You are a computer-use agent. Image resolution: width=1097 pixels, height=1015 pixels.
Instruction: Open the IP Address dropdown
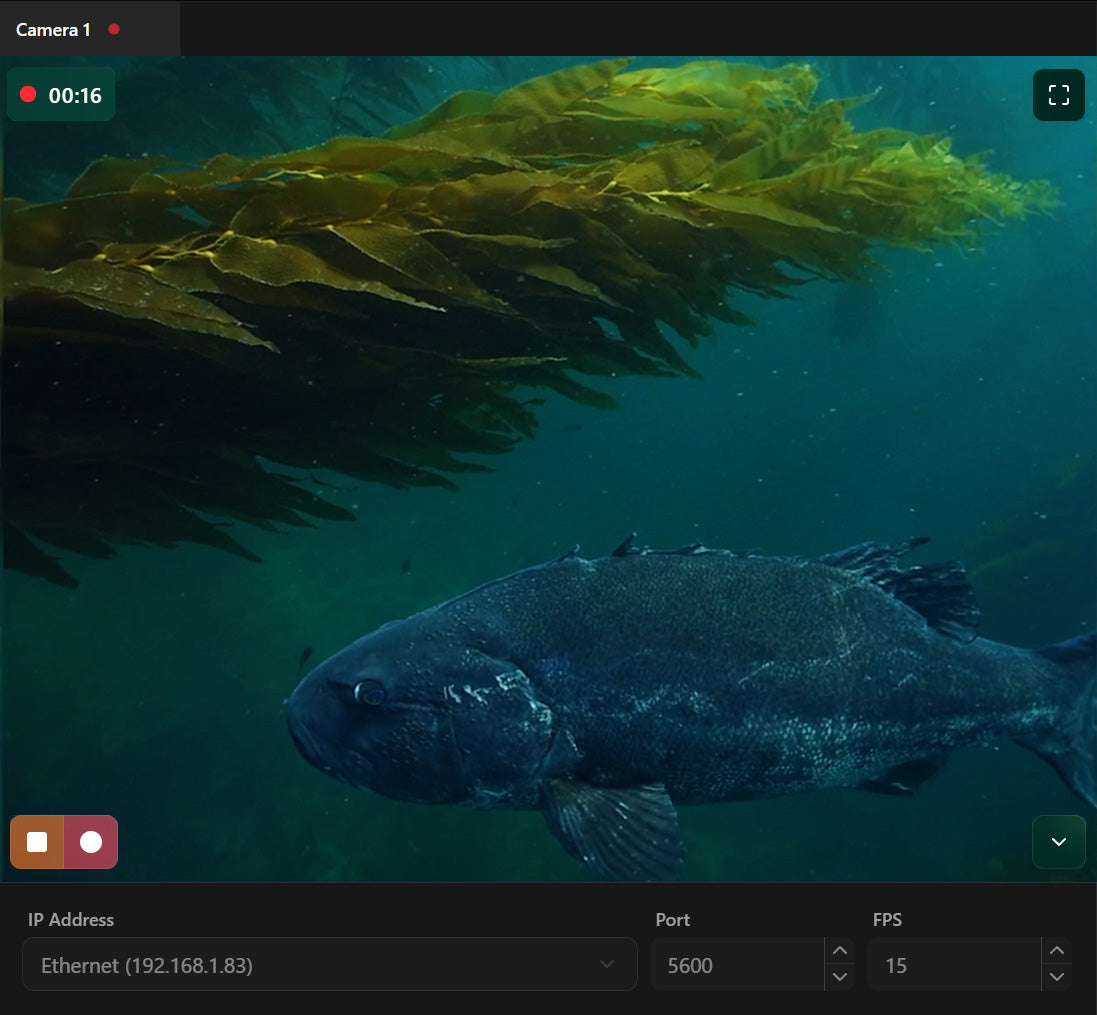click(329, 964)
